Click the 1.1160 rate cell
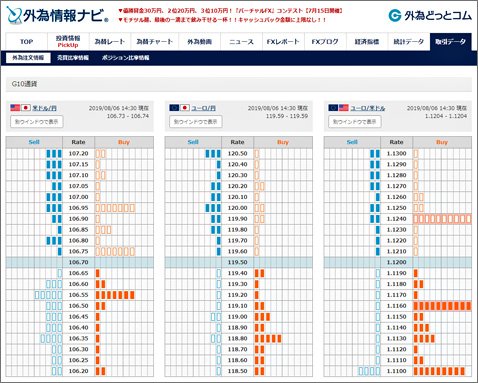 pos(396,306)
